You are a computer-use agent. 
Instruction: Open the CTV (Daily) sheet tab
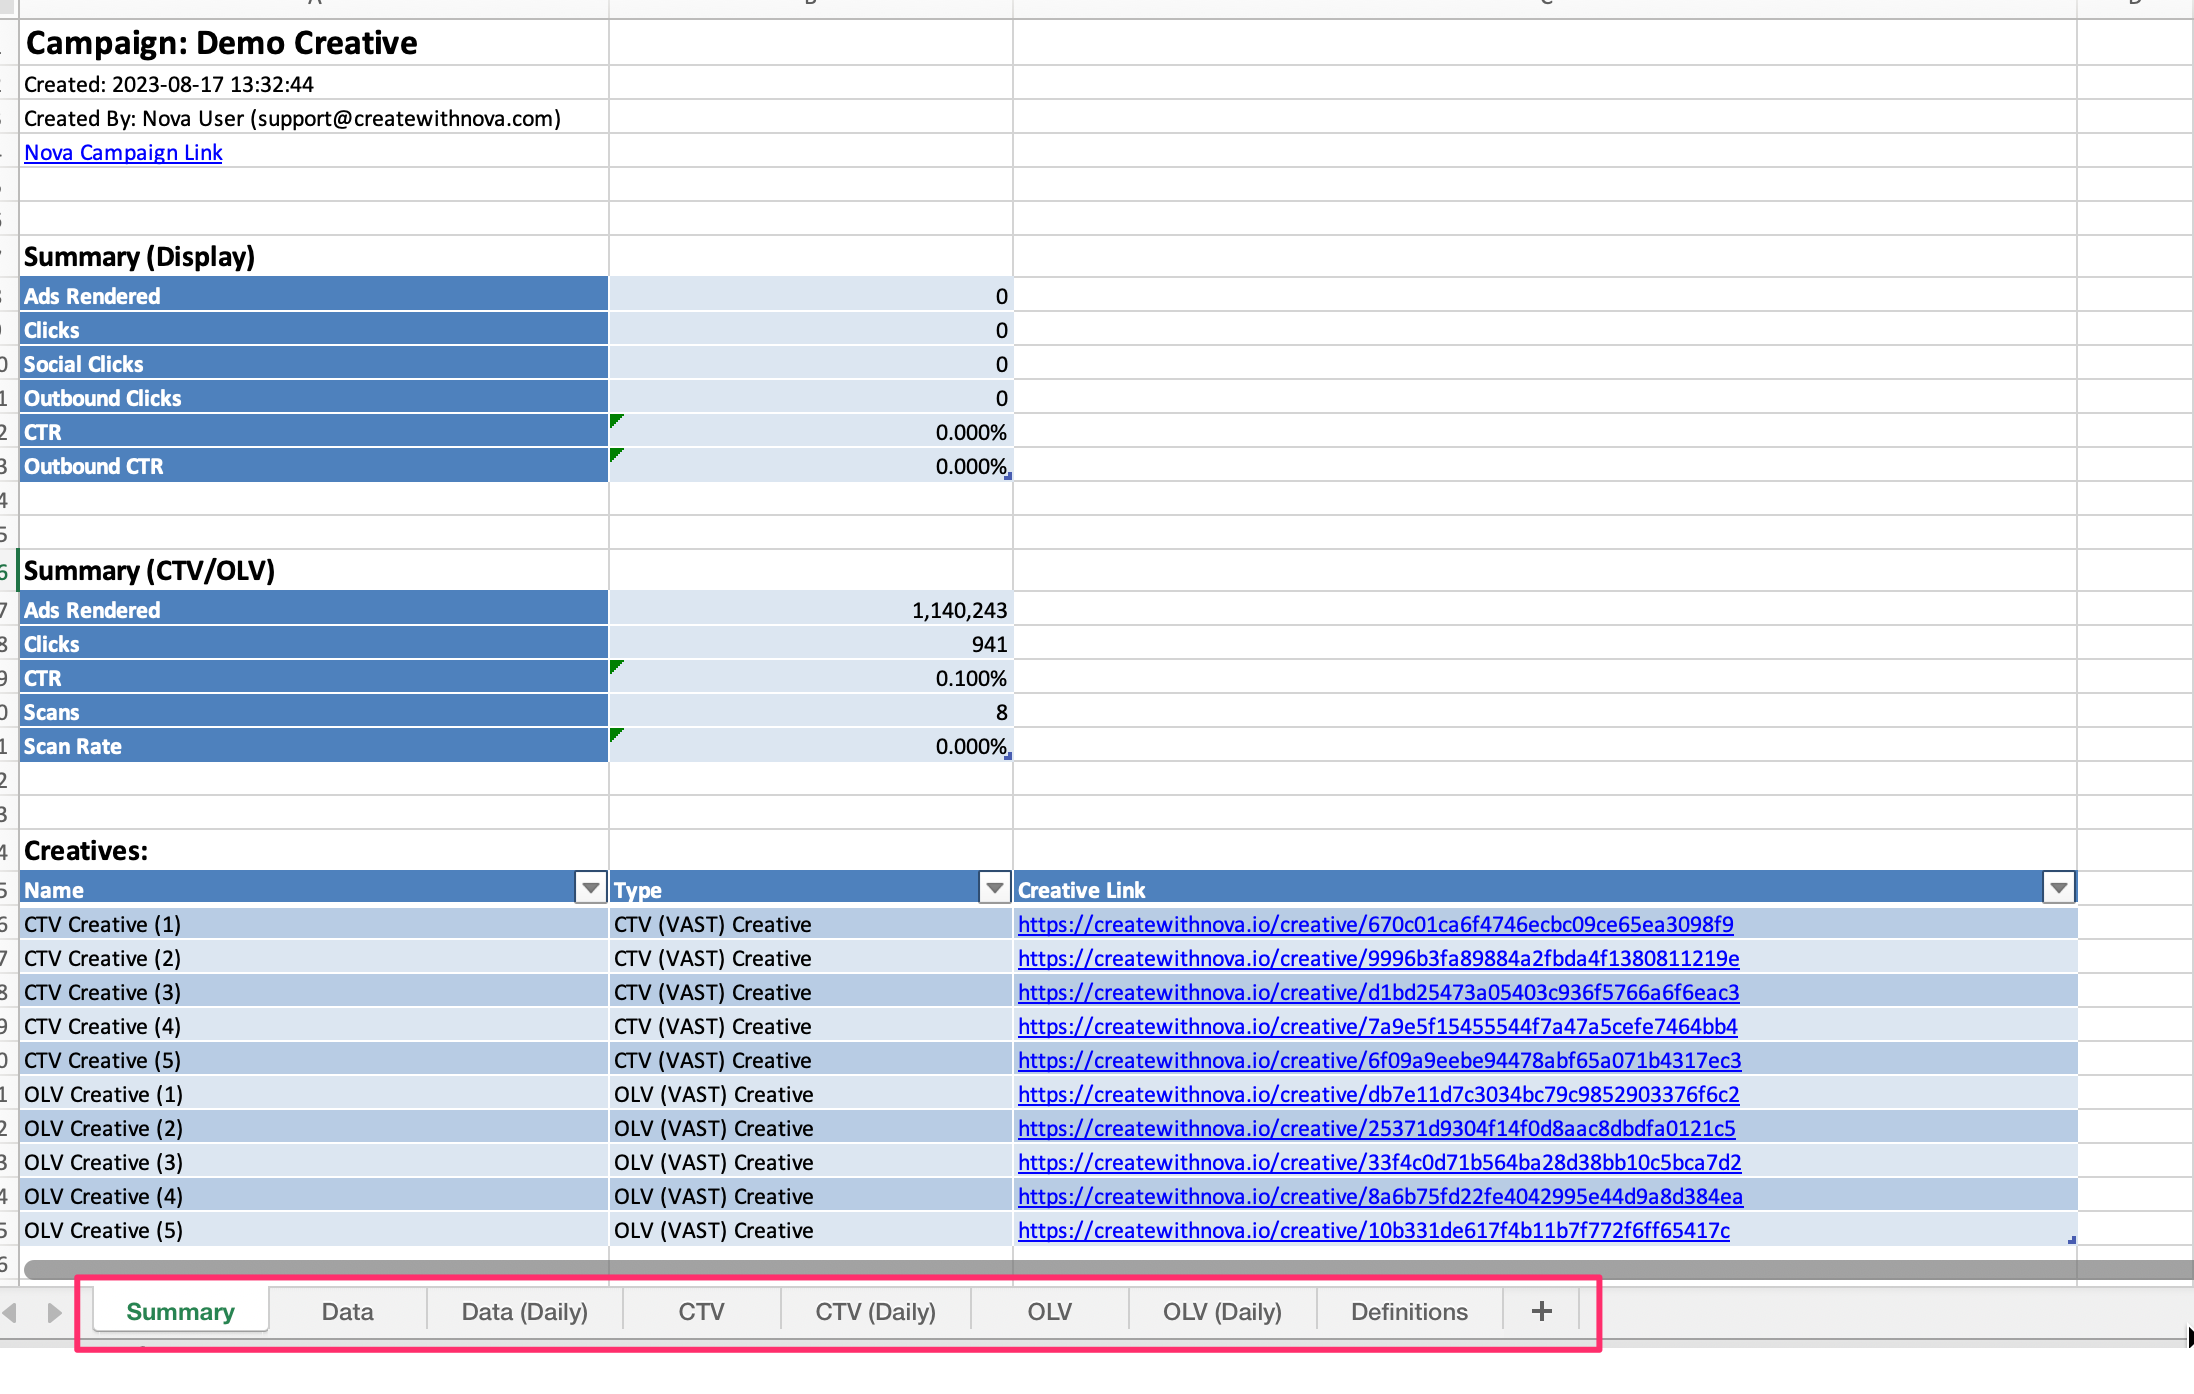[875, 1311]
